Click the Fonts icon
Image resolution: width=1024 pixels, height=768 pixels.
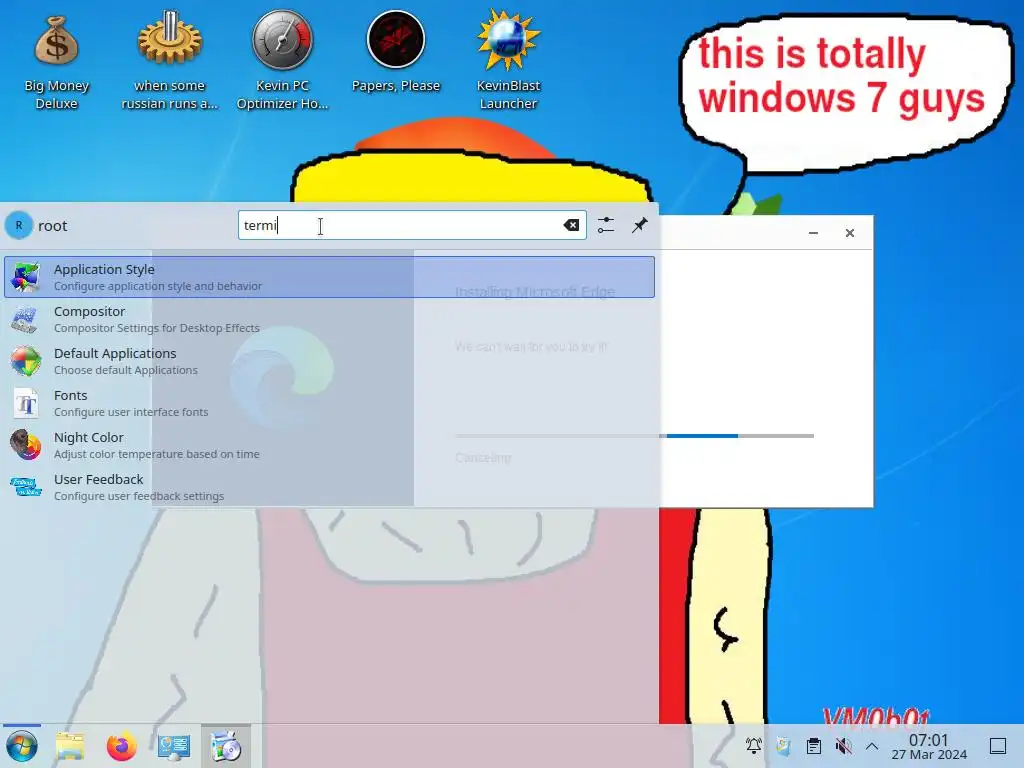pyautogui.click(x=25, y=403)
